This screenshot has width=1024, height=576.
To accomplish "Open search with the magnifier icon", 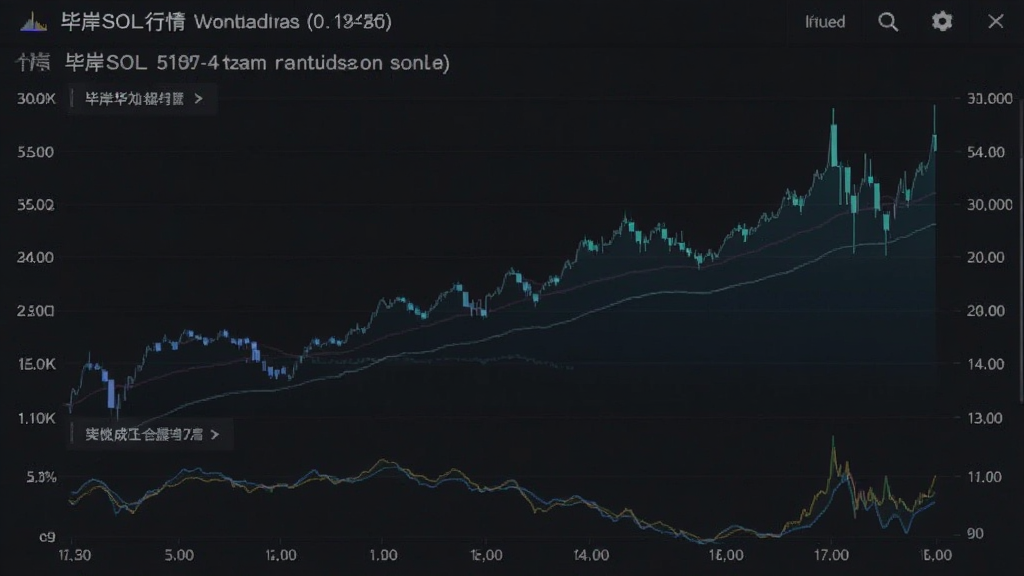I will click(888, 22).
